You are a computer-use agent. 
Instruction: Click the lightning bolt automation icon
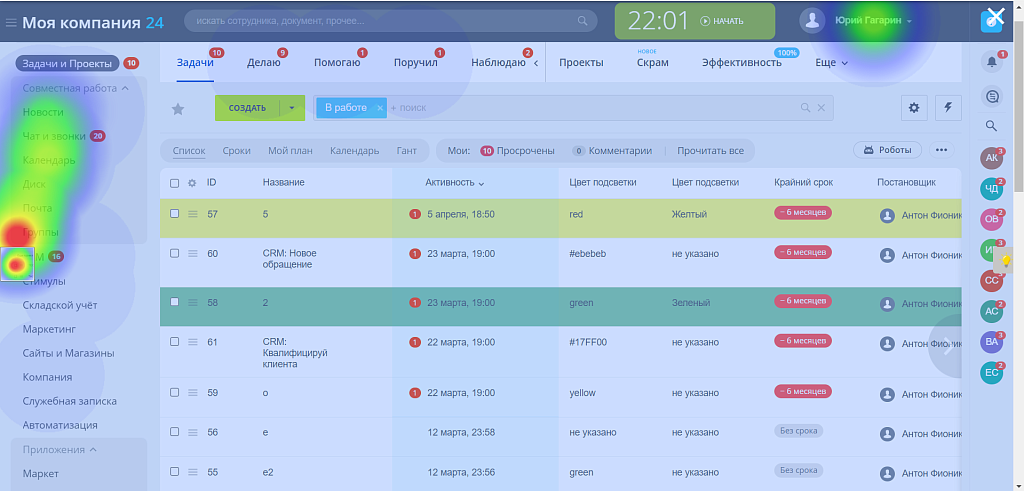click(946, 108)
